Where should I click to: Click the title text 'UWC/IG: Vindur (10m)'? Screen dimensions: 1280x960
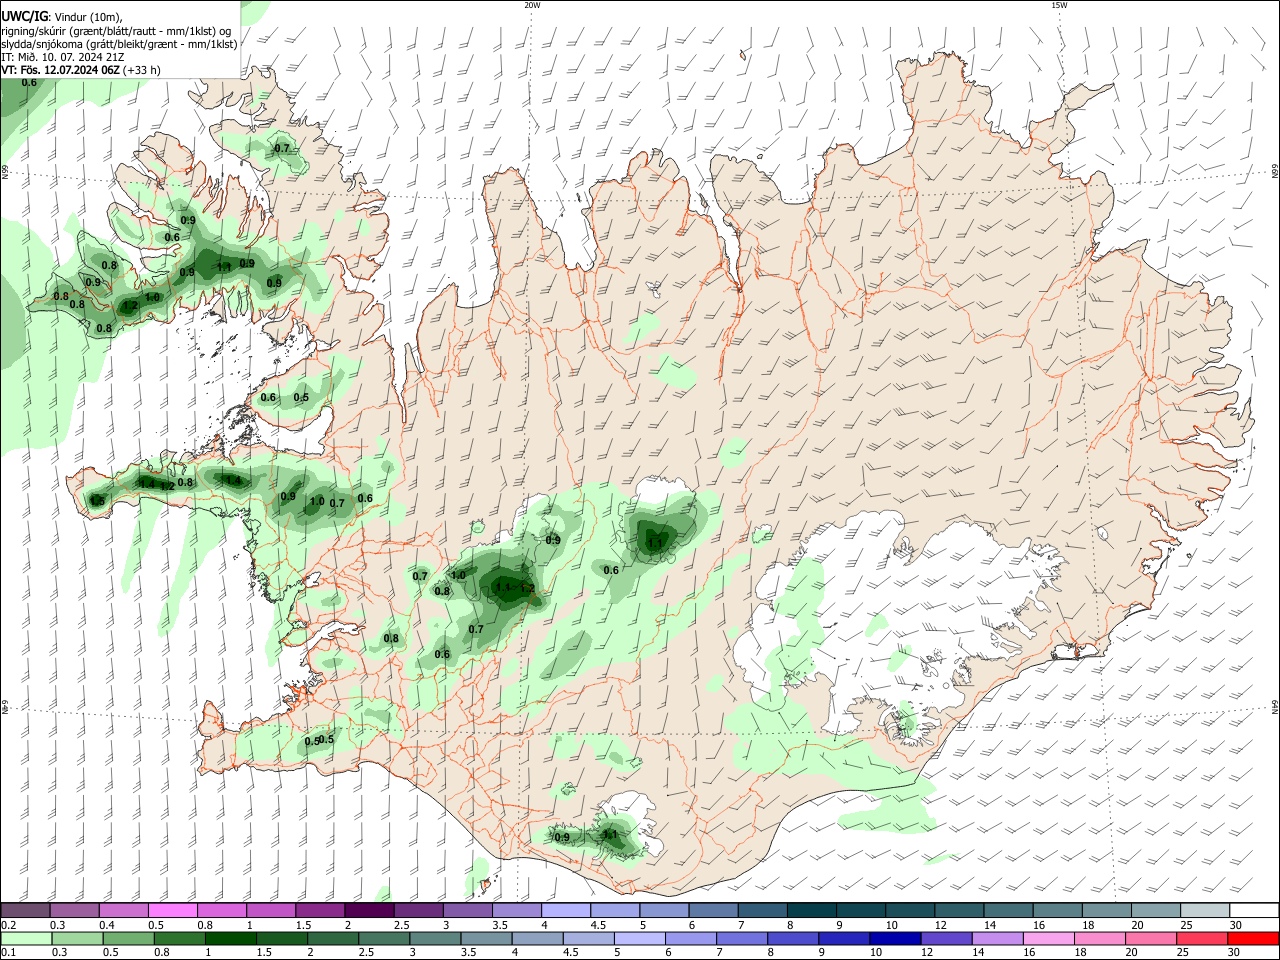coord(62,17)
